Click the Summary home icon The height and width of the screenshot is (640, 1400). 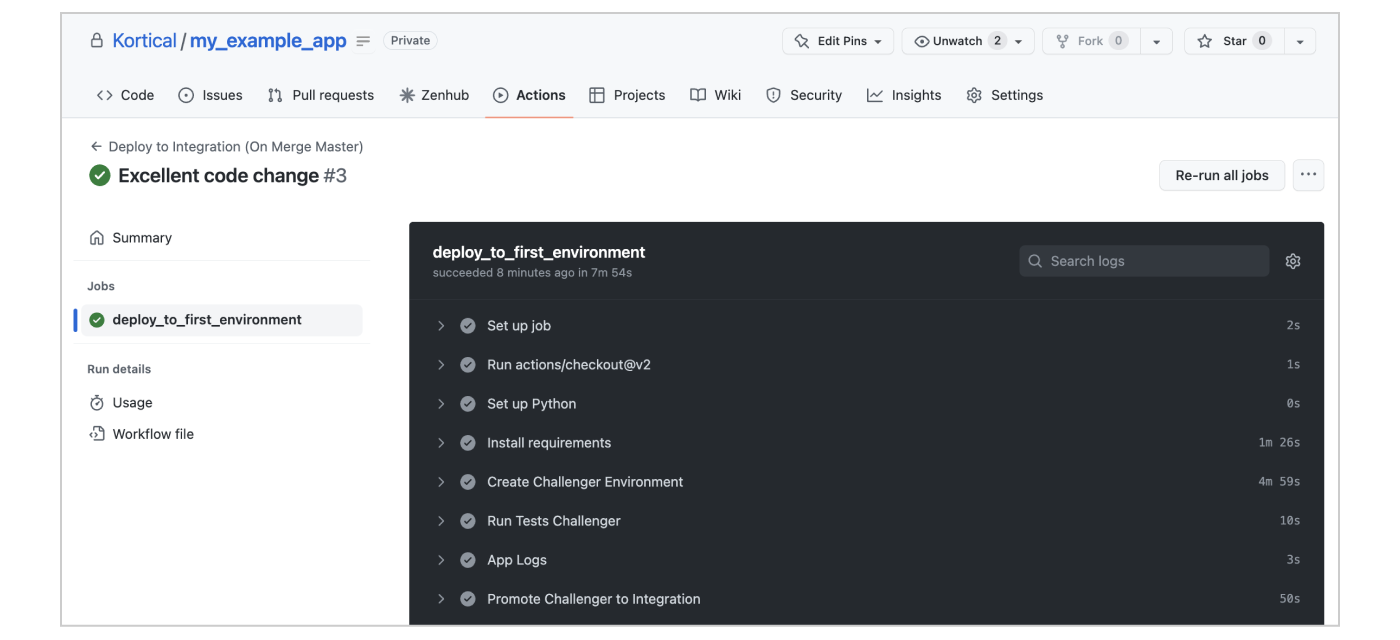click(x=96, y=237)
